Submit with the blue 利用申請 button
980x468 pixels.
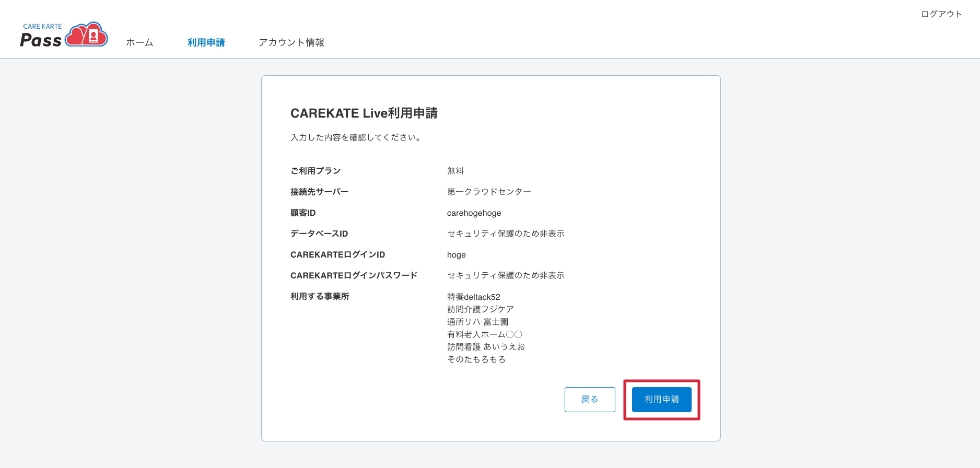coord(661,399)
